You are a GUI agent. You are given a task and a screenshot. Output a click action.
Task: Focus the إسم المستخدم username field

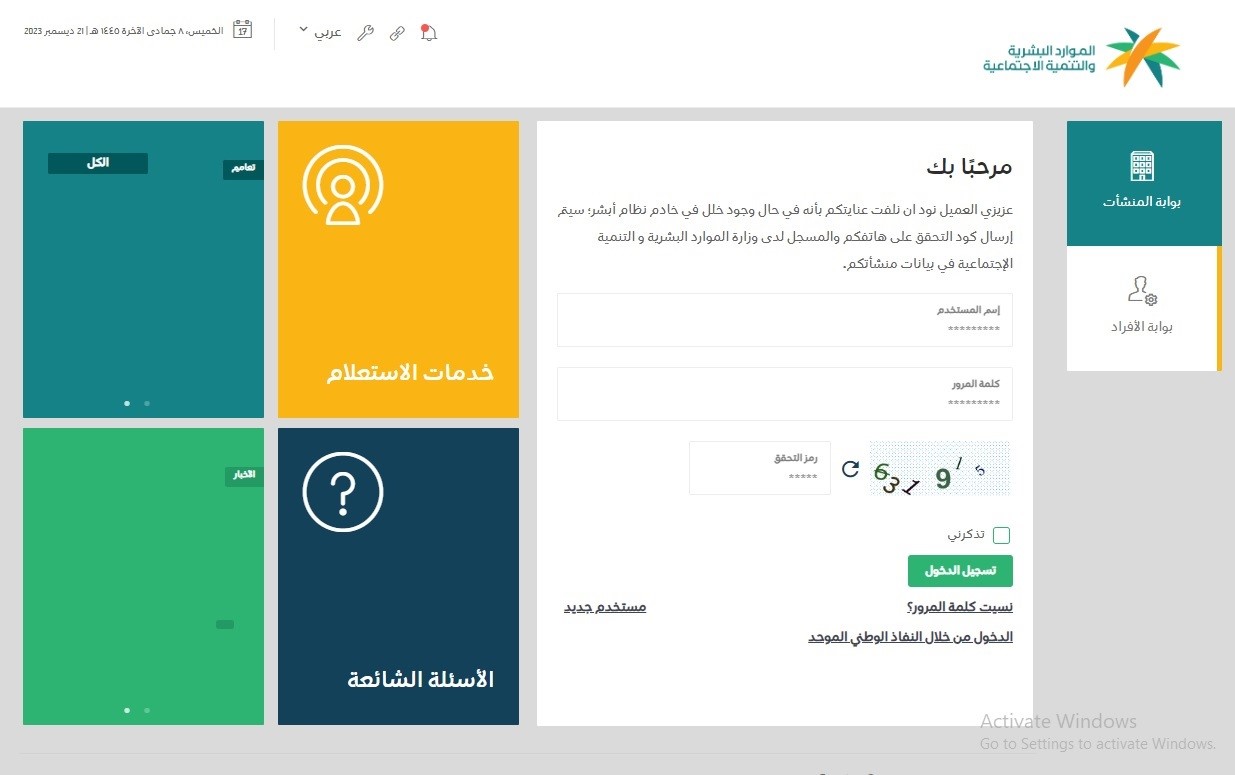point(785,320)
